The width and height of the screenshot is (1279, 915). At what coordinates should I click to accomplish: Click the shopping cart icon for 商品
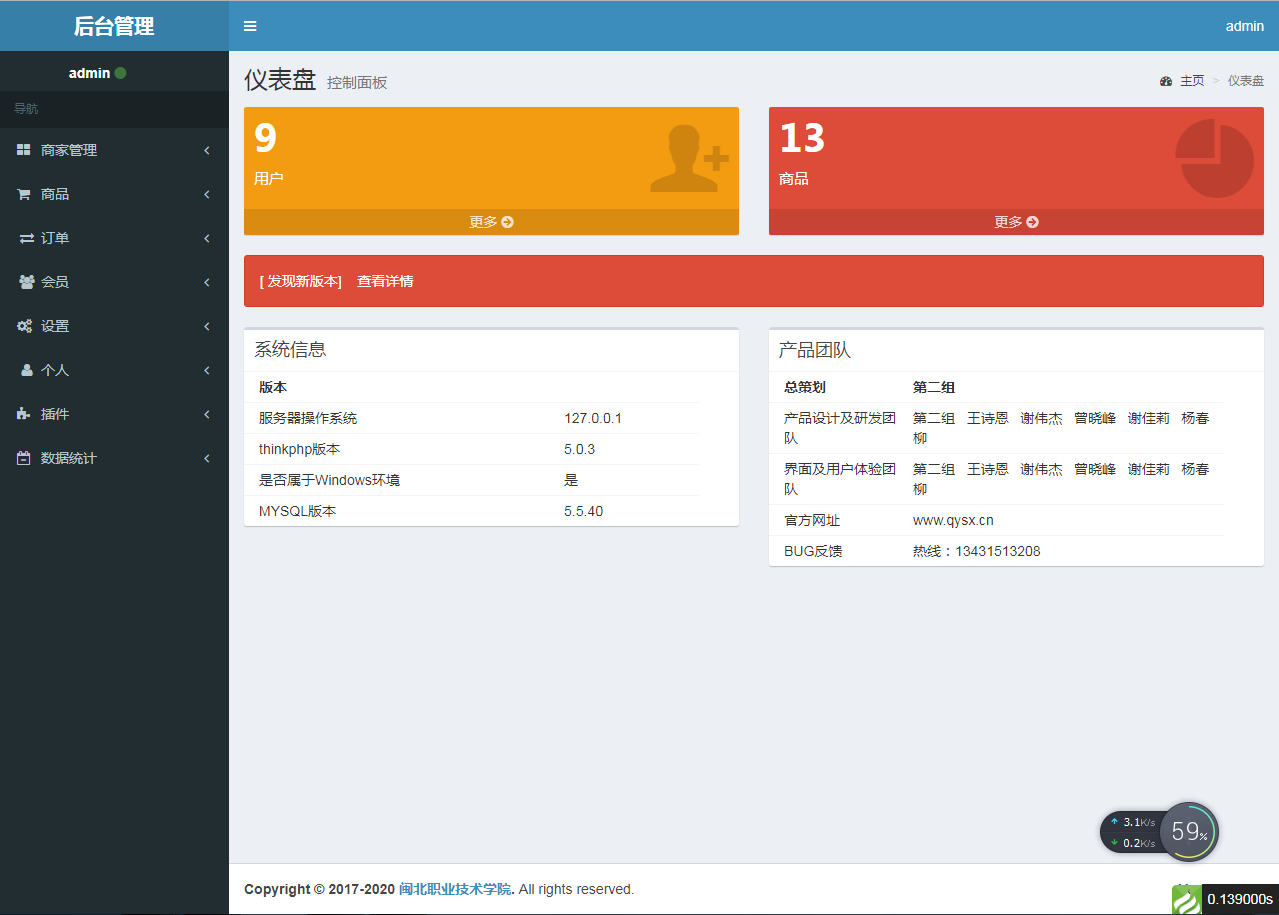(x=24, y=194)
